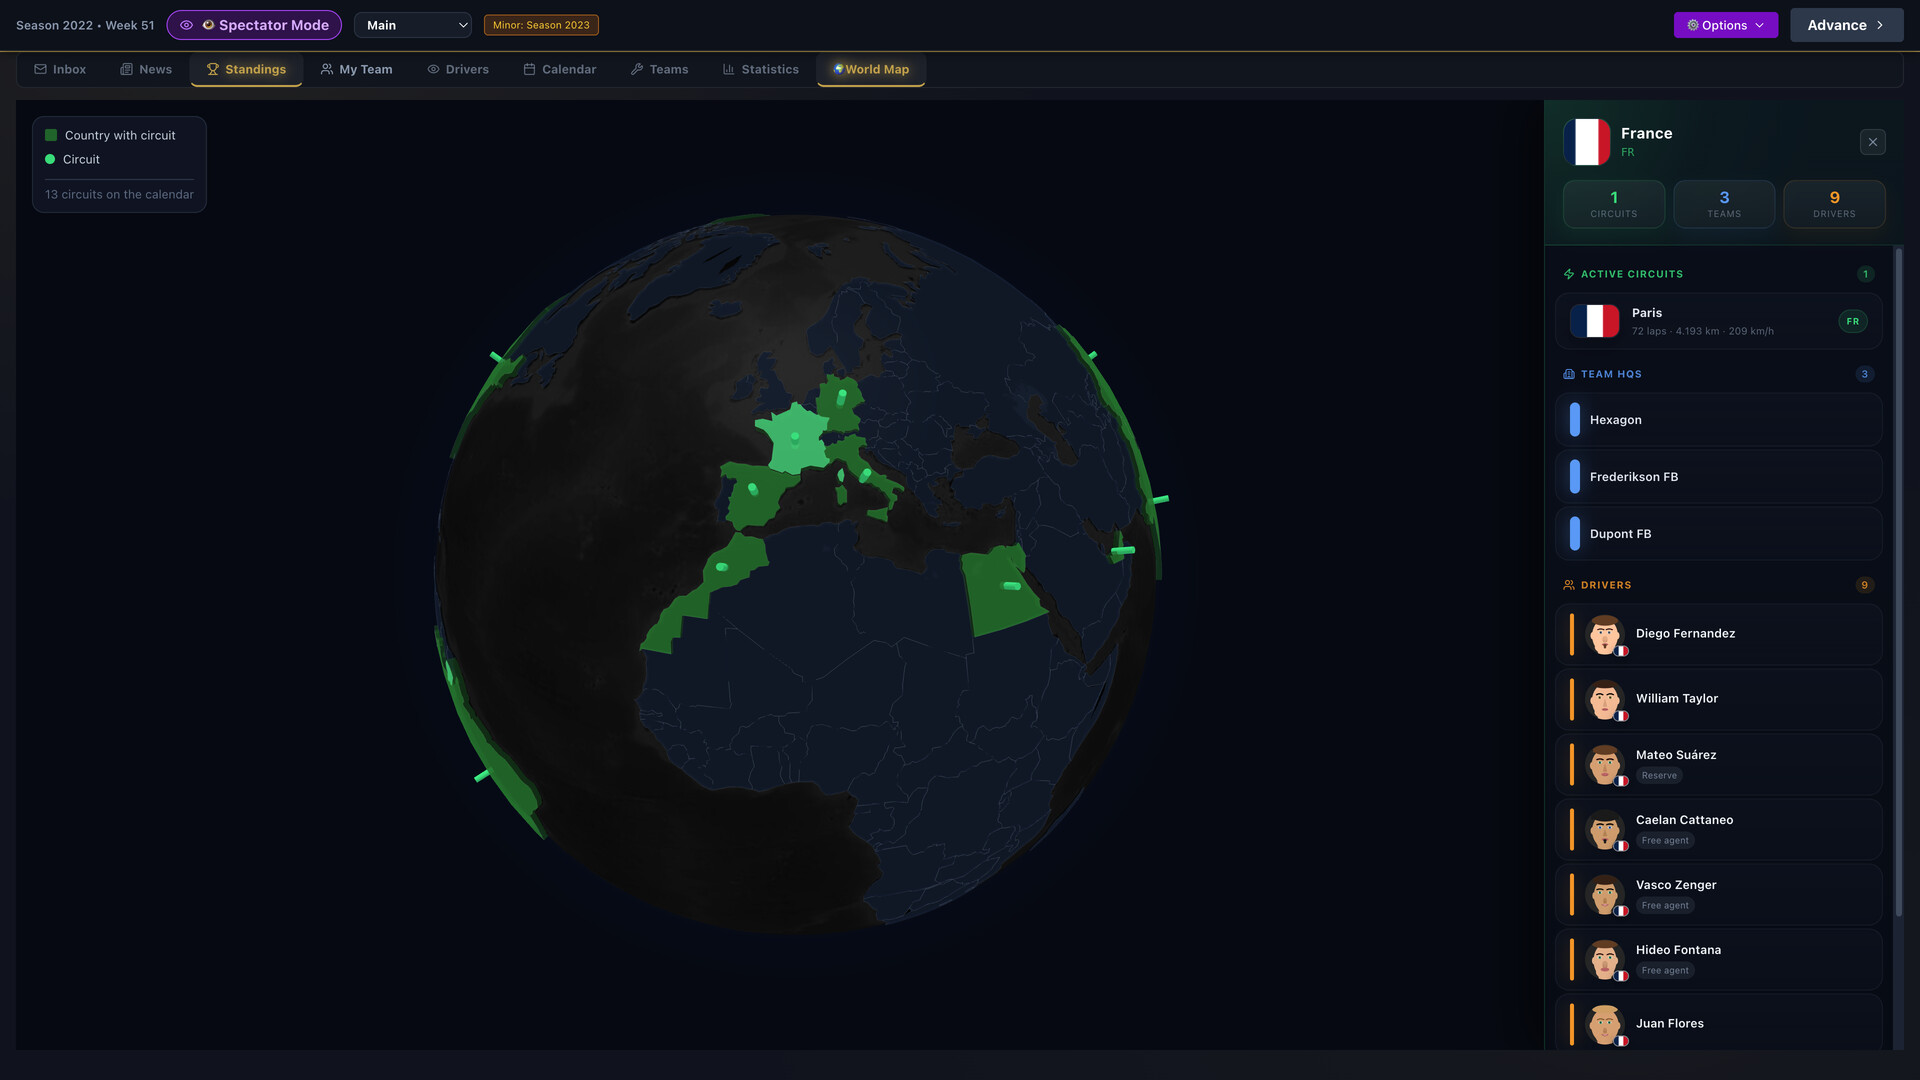Screen dimensions: 1920x1080
Task: Click the Morocco circuit marker on globe
Action: pos(722,567)
